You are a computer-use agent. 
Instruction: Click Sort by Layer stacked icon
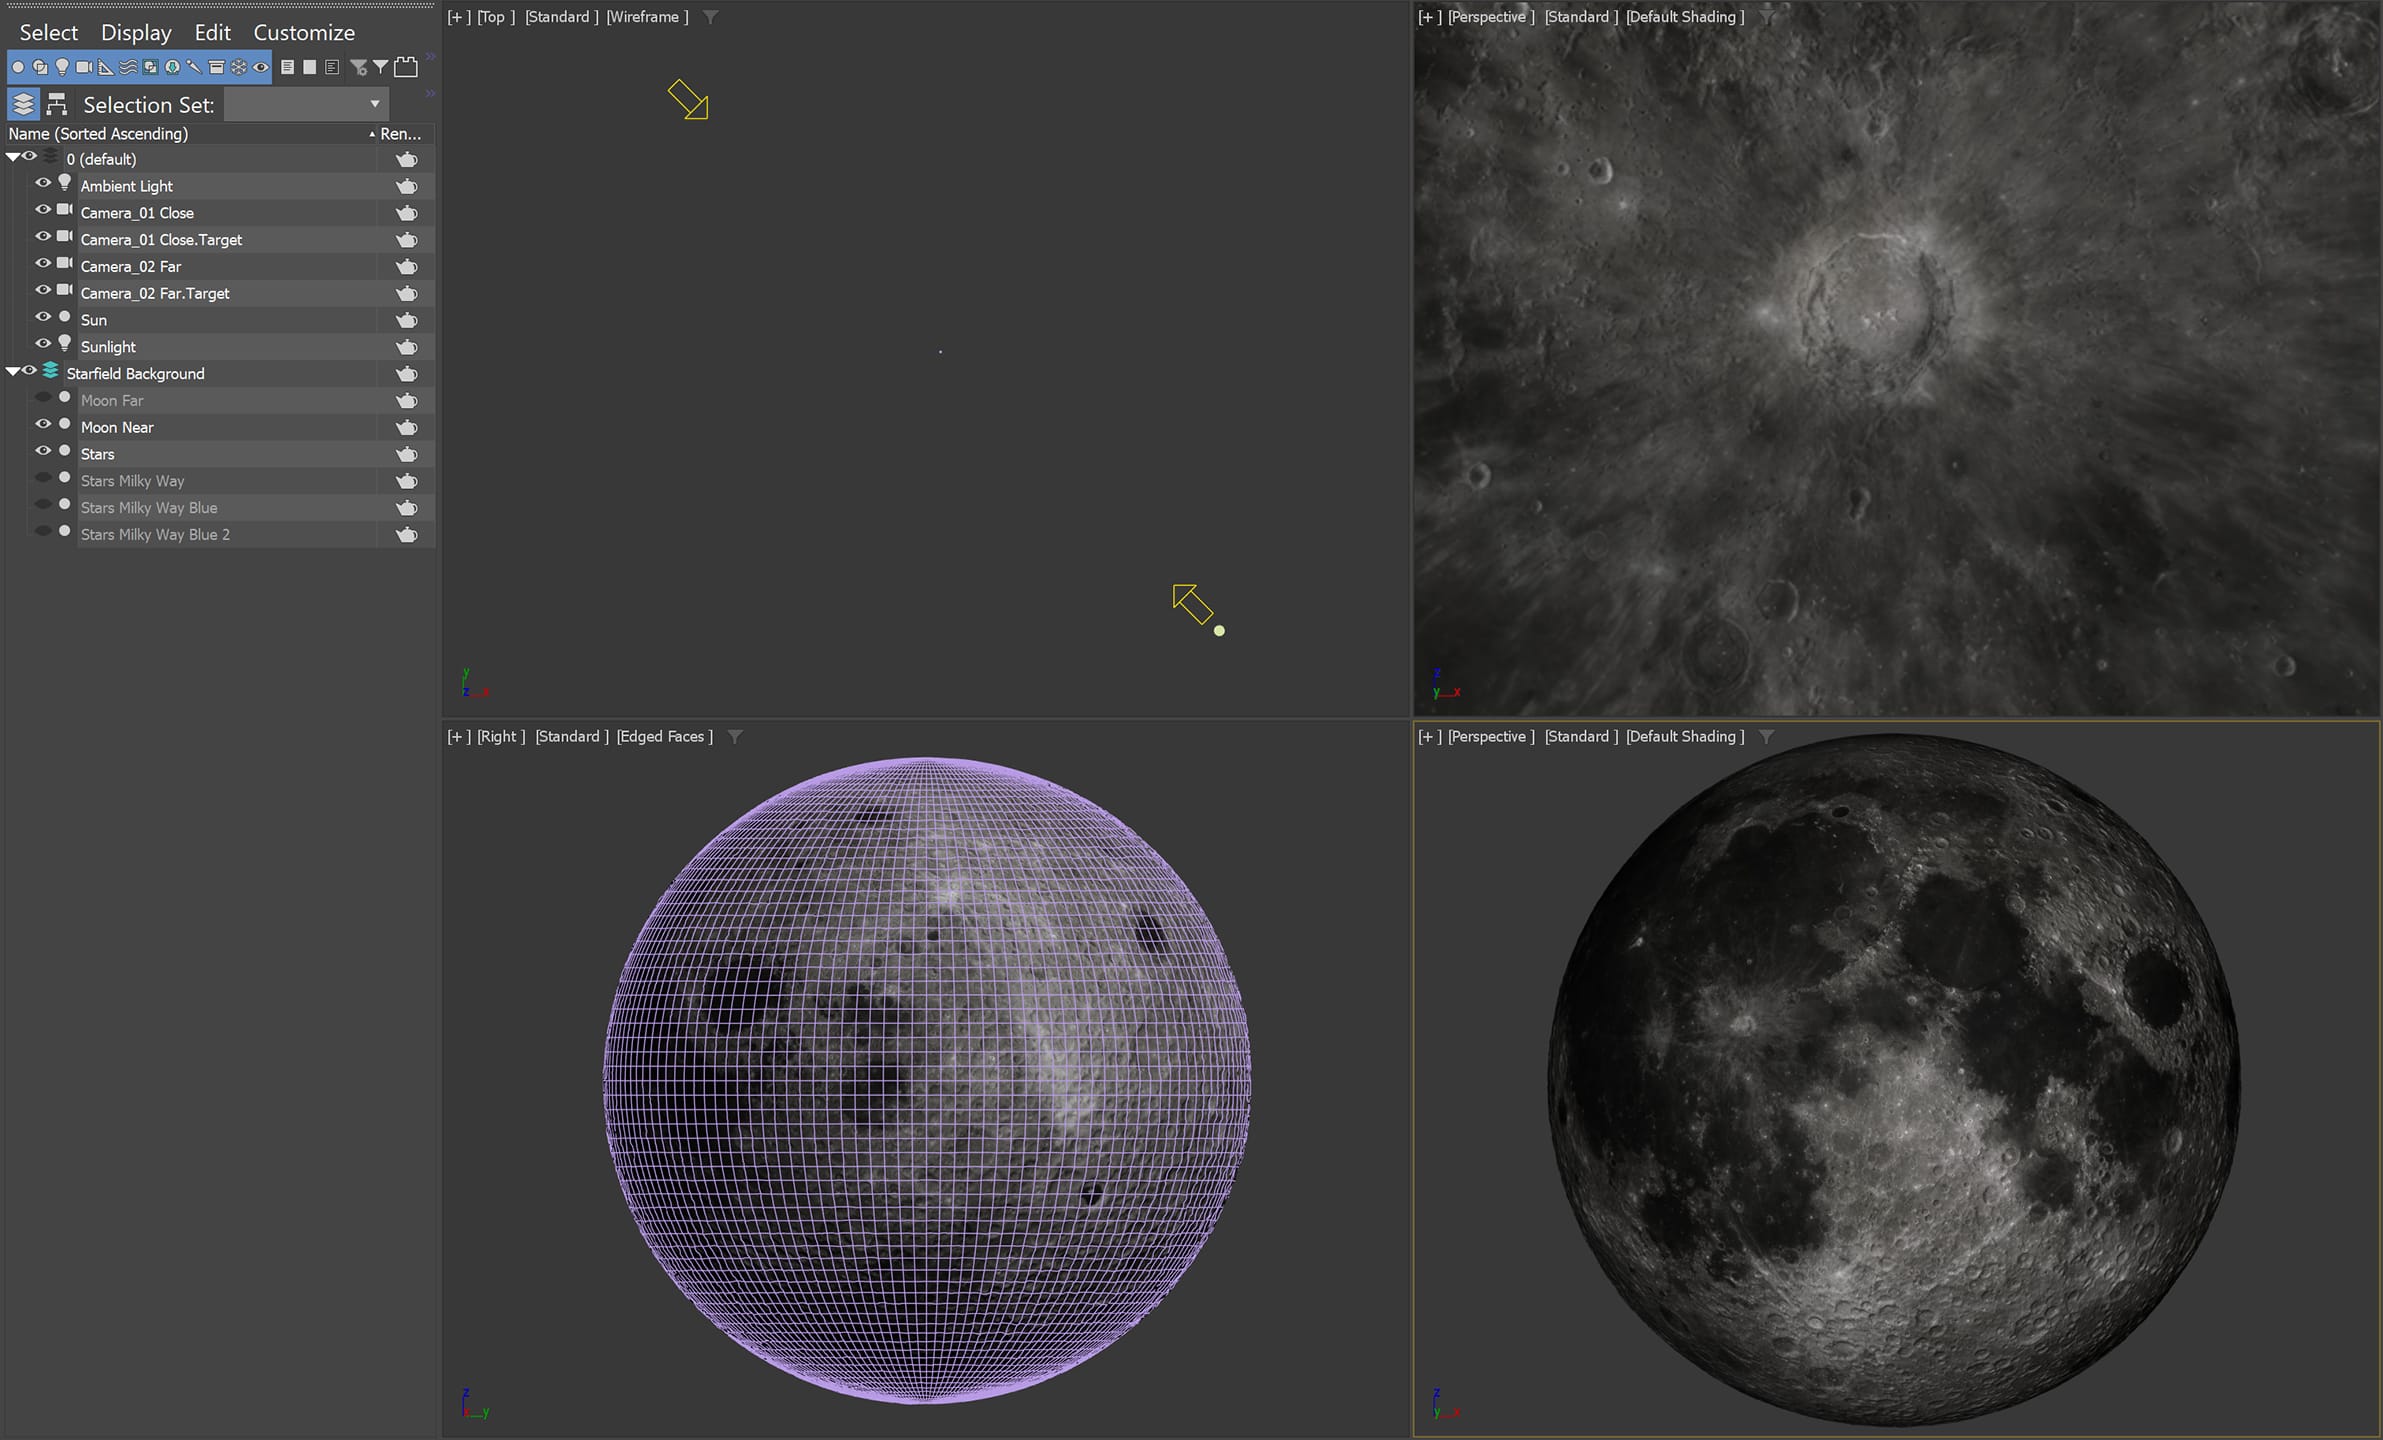pyautogui.click(x=23, y=104)
